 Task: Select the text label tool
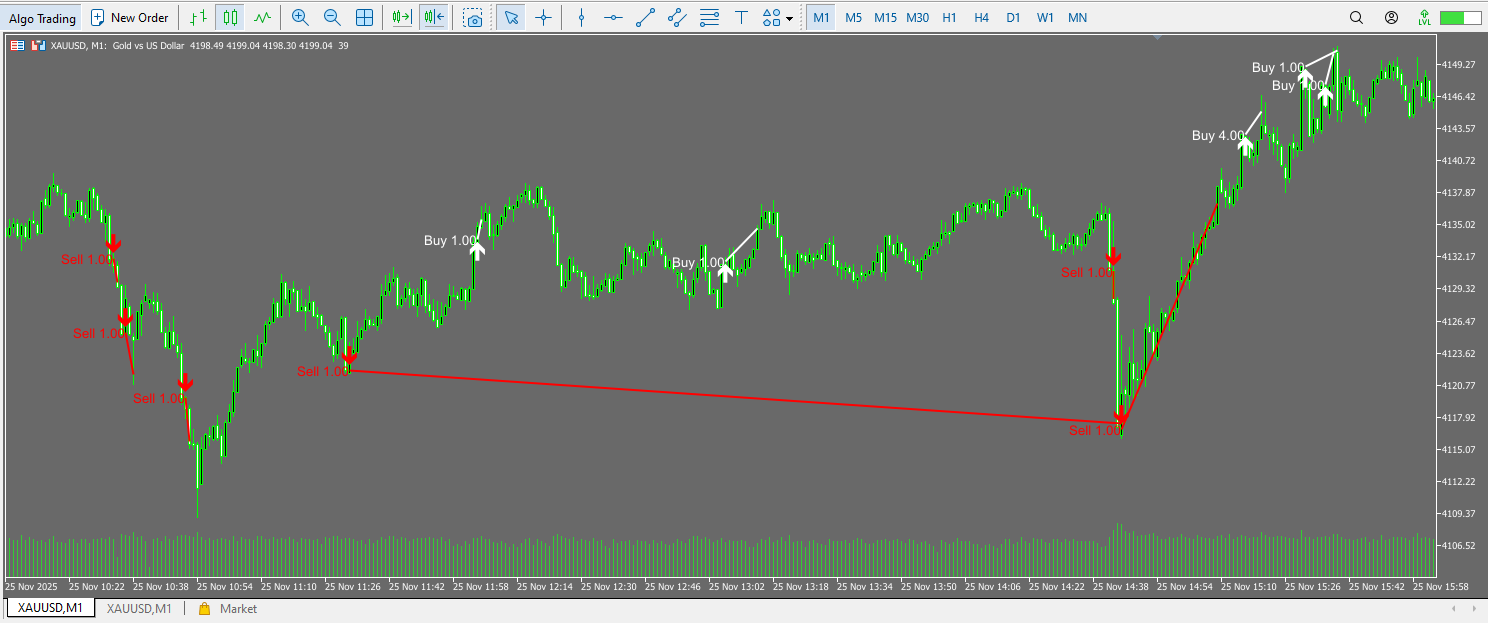click(741, 17)
